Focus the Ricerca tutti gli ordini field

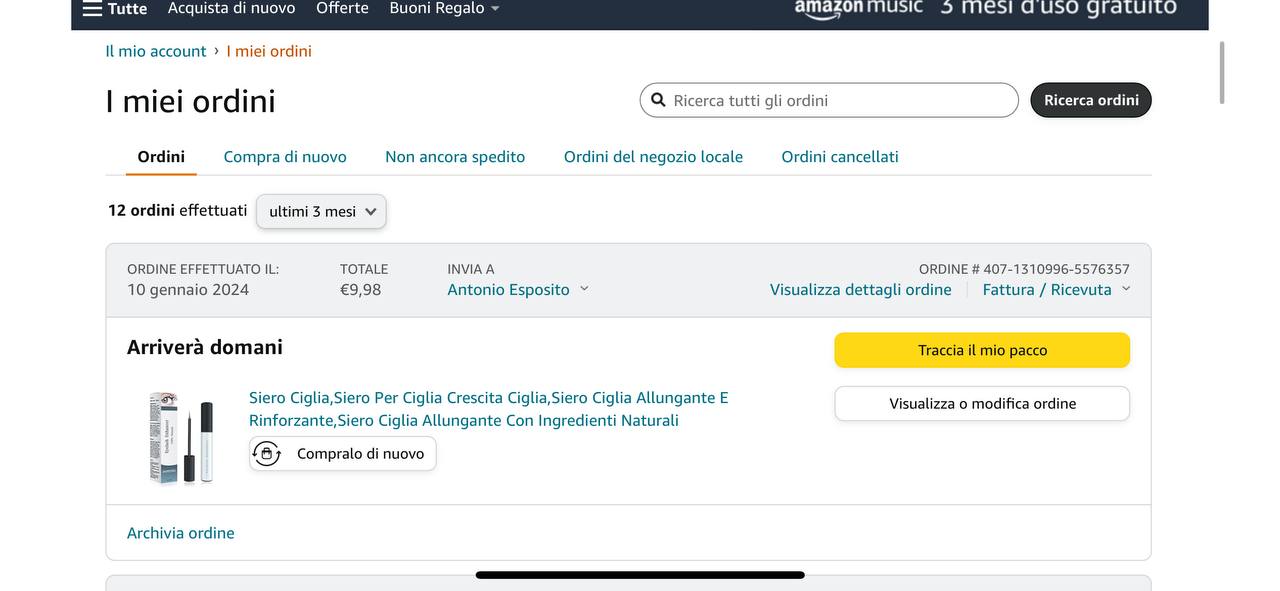click(840, 100)
